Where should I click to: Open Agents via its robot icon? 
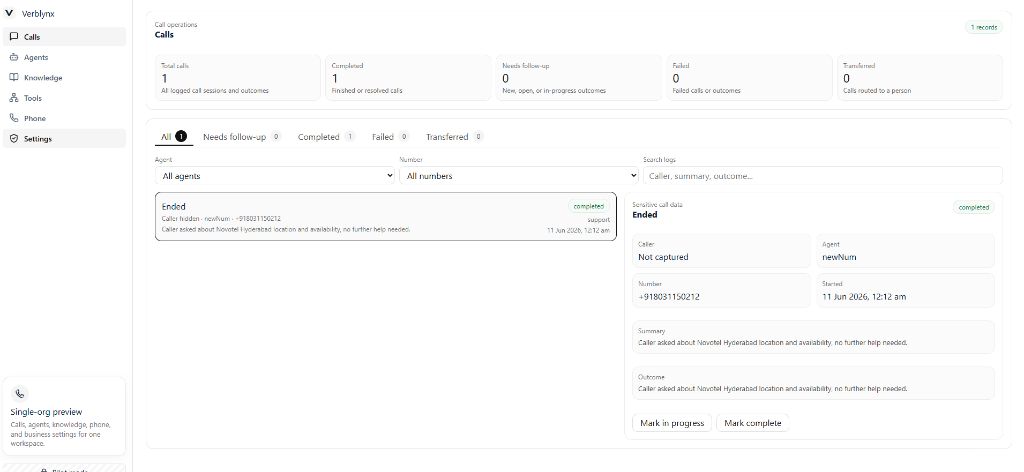(14, 57)
